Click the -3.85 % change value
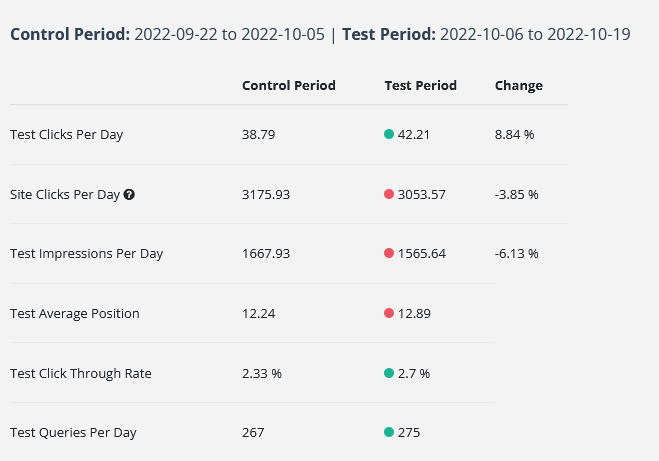Image resolution: width=659 pixels, height=461 pixels. click(x=516, y=195)
